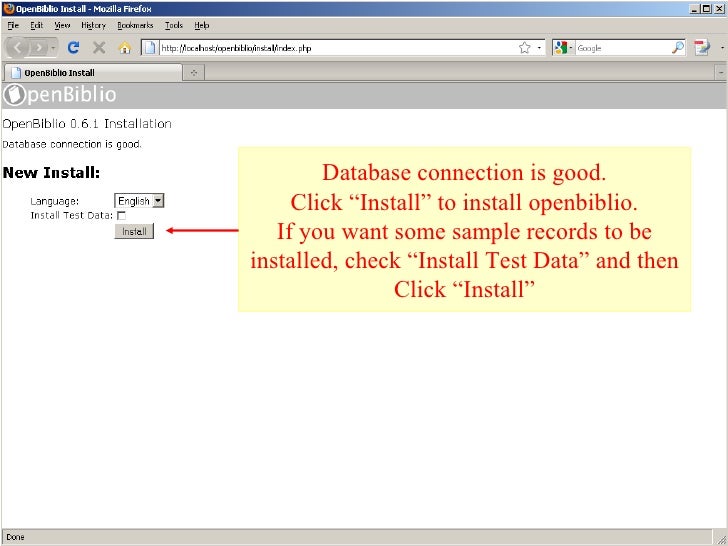Image resolution: width=728 pixels, height=546 pixels.
Task: Maximize the Firefox window
Action: click(x=706, y=8)
